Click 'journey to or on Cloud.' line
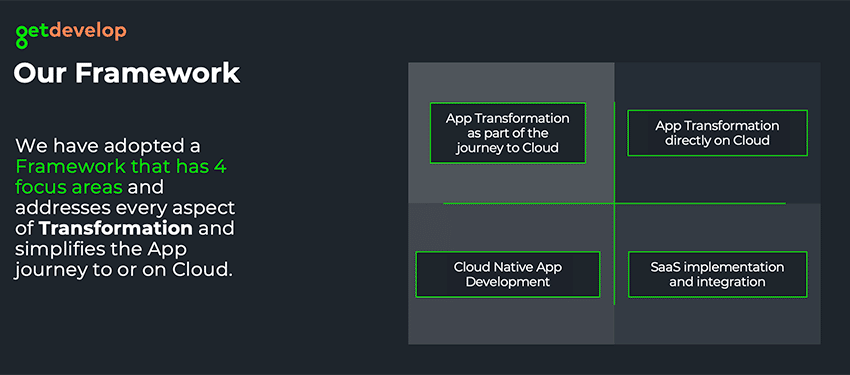The image size is (850, 375). 124,269
